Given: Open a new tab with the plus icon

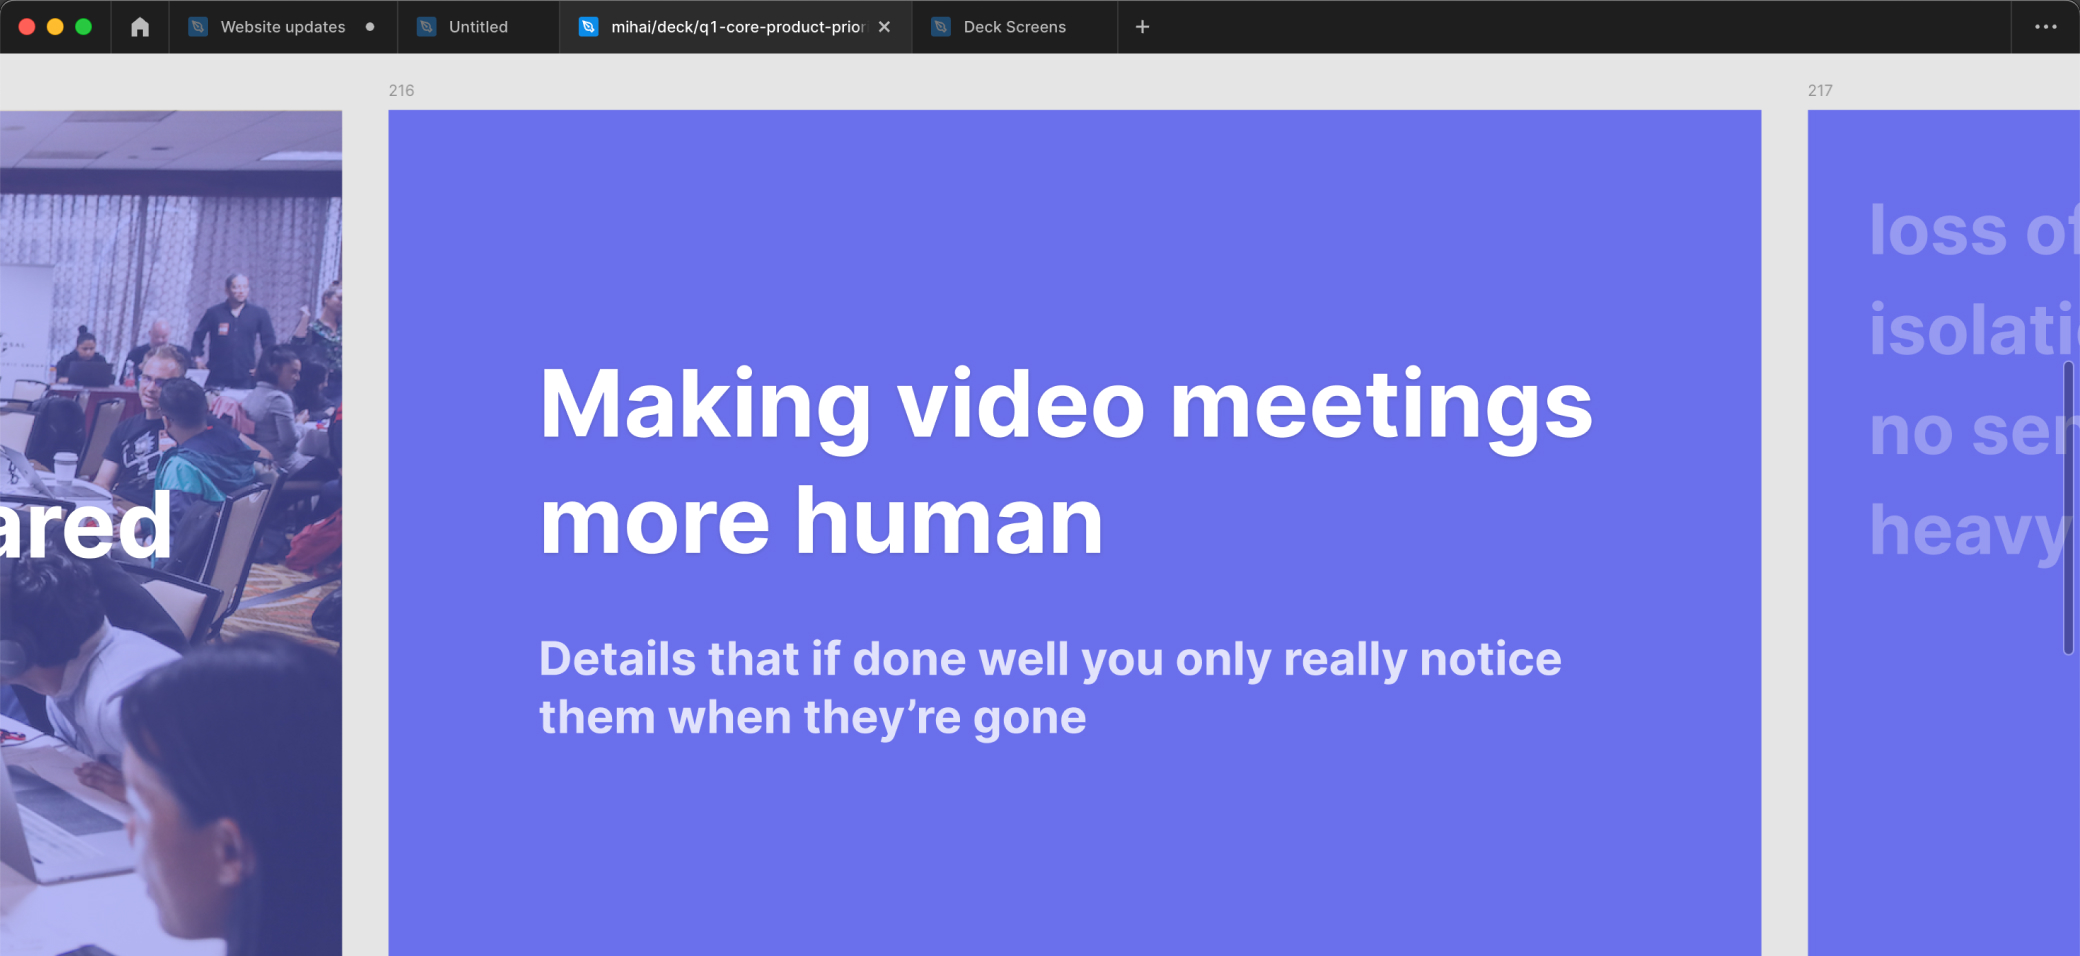Looking at the screenshot, I should (x=1142, y=27).
